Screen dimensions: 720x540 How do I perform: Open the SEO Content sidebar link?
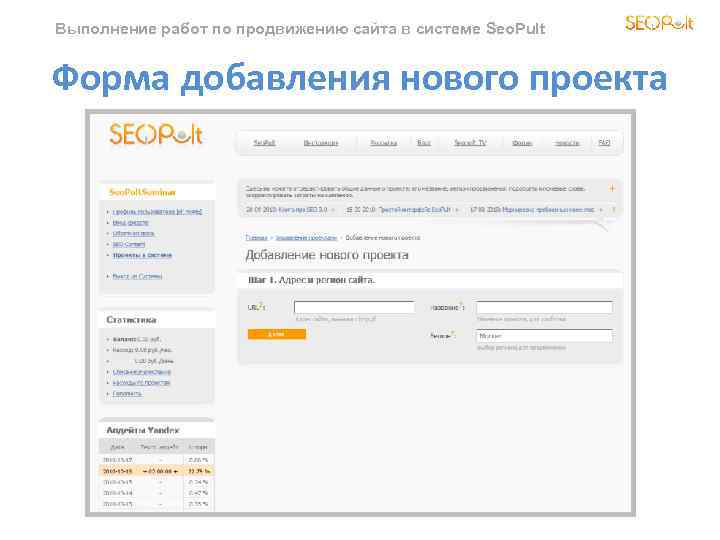[x=129, y=244]
